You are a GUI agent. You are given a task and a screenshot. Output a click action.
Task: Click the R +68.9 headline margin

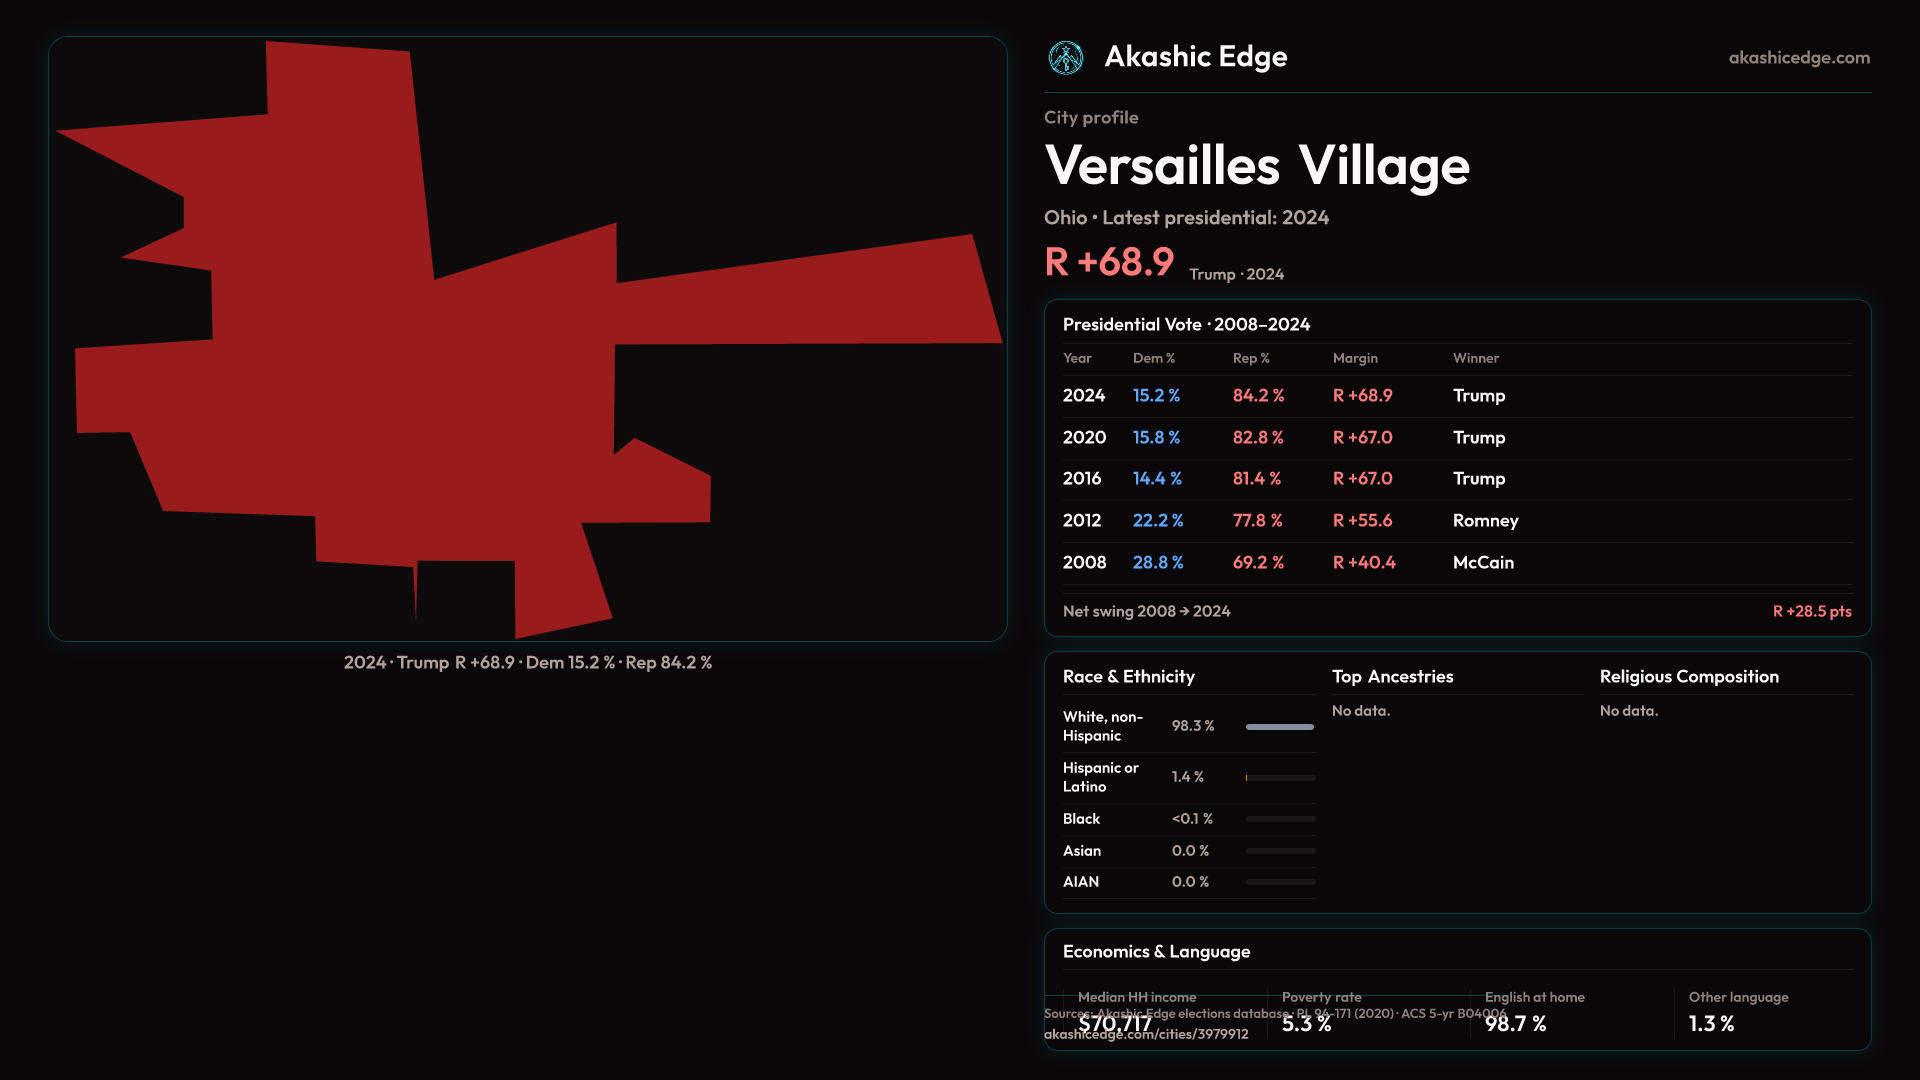point(1109,263)
